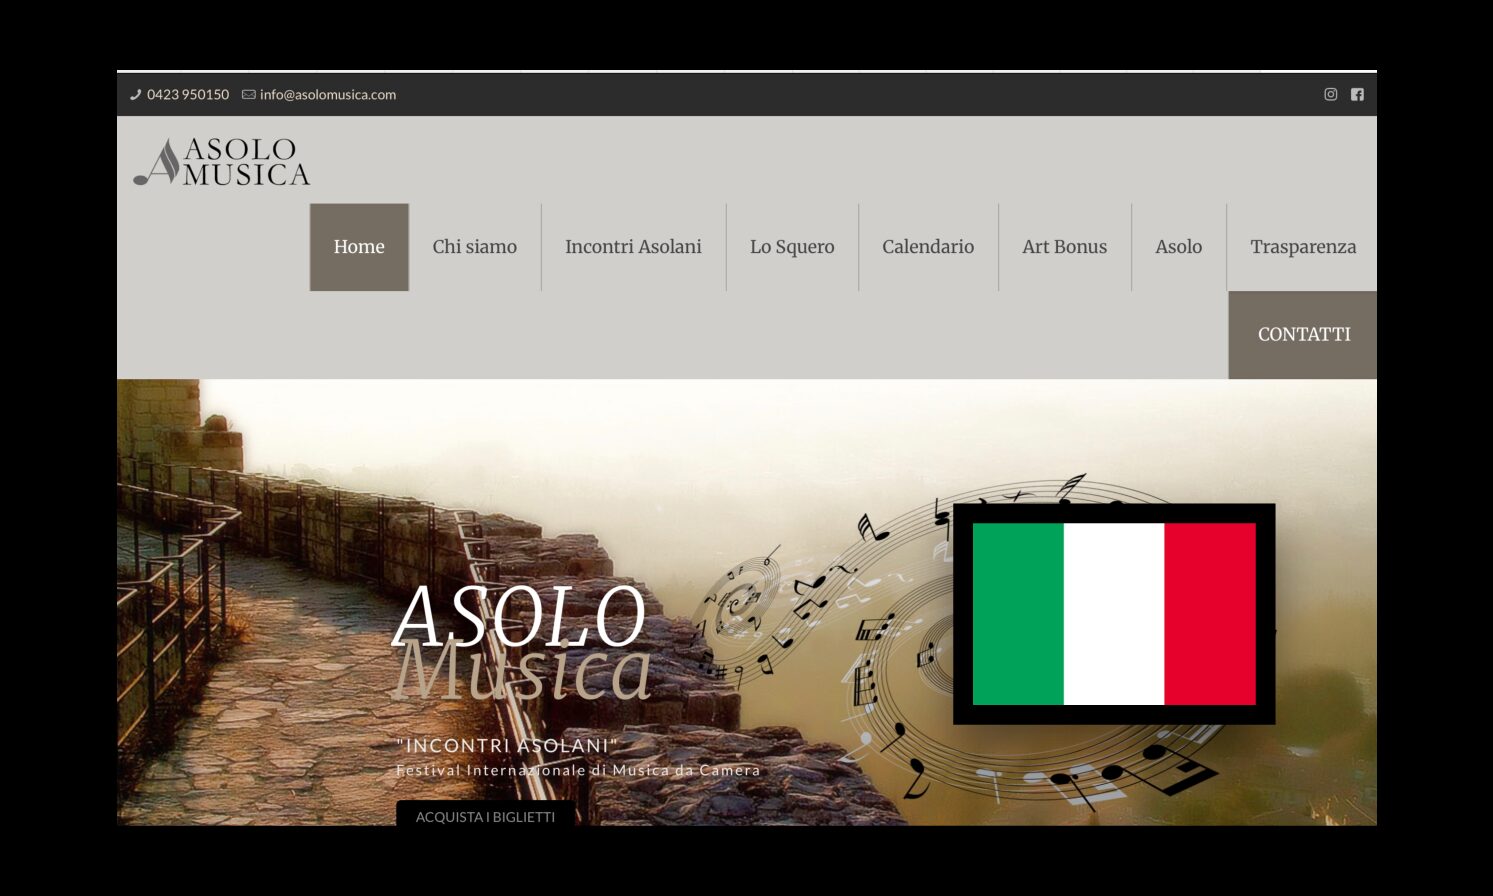This screenshot has height=896, width=1493.
Task: Click the "INCONTRI ASOLANI" heading text
Action: click(506, 746)
